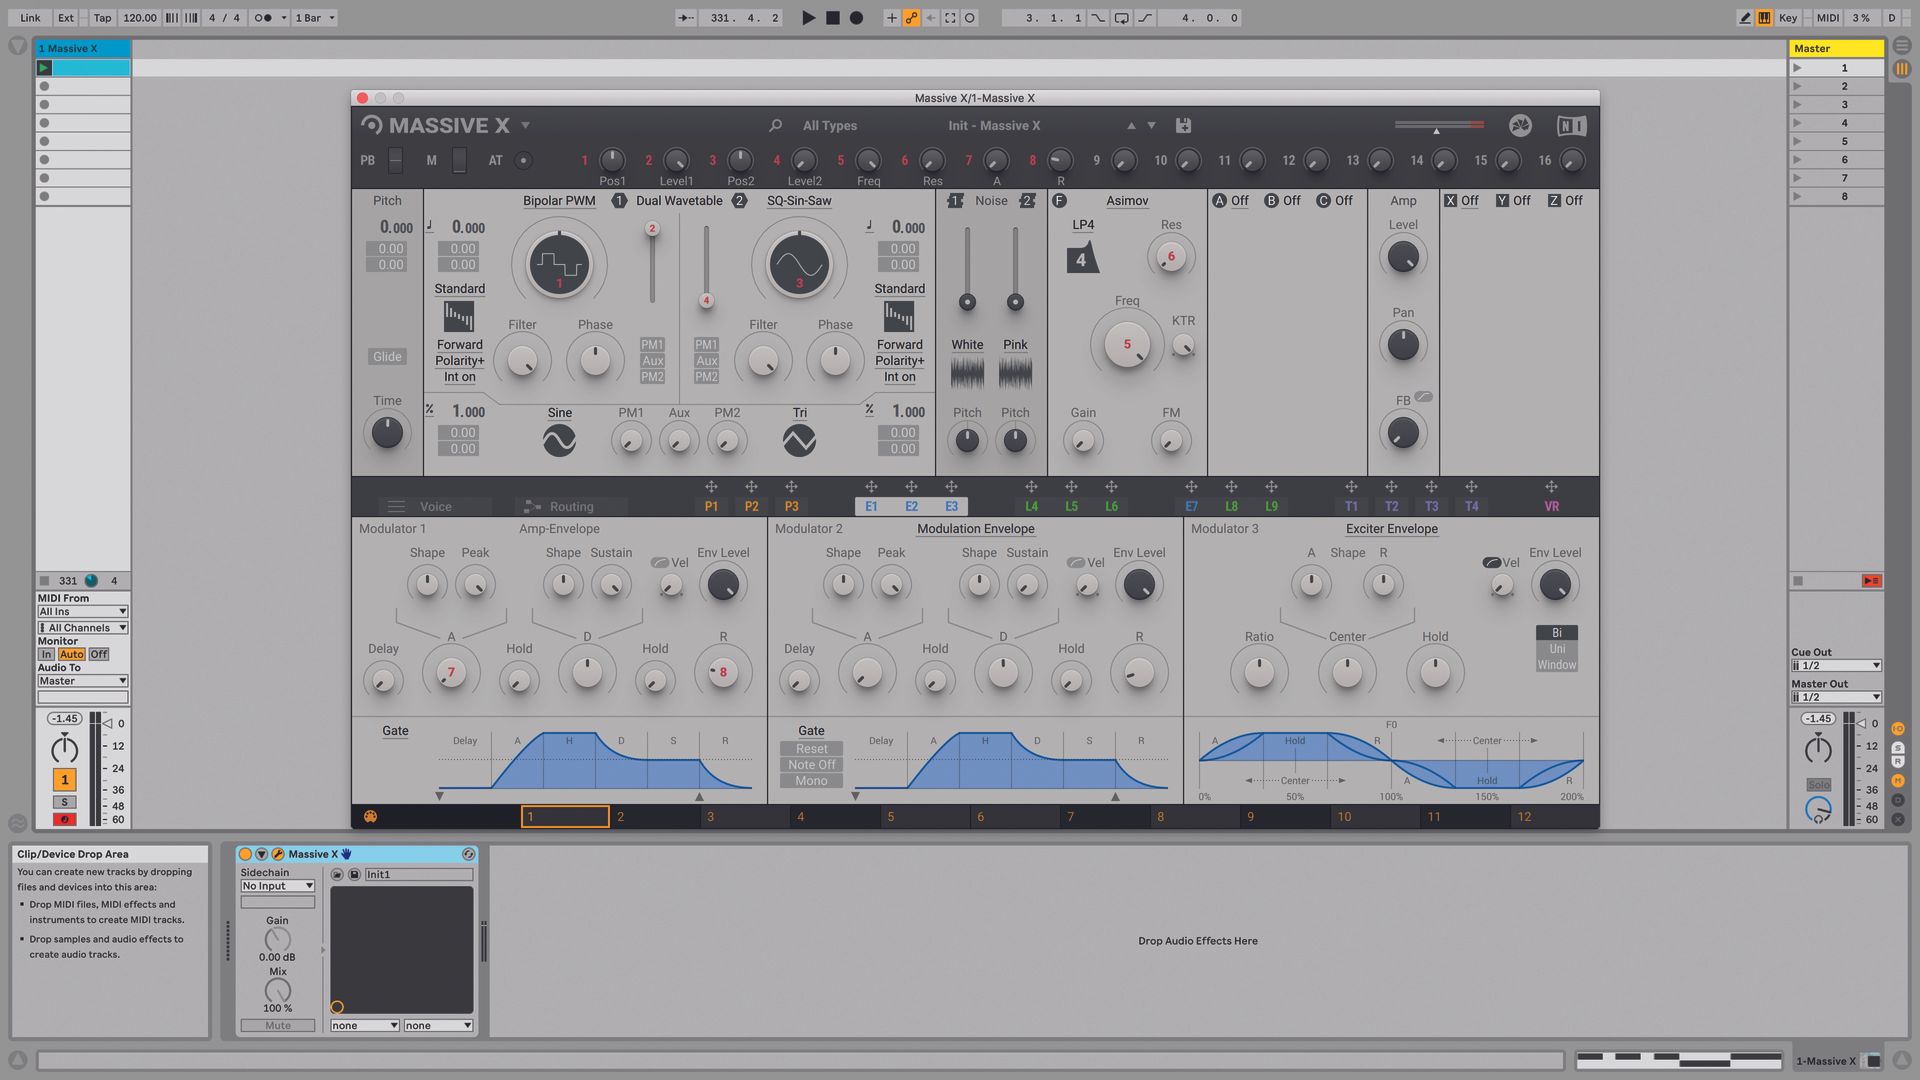Click the Follow arrow icon in the transport bar

pyautogui.click(x=684, y=17)
